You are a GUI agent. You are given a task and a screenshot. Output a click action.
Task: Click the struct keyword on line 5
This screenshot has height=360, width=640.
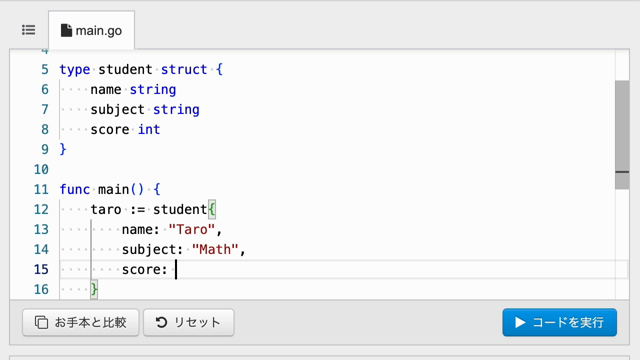pyautogui.click(x=184, y=69)
